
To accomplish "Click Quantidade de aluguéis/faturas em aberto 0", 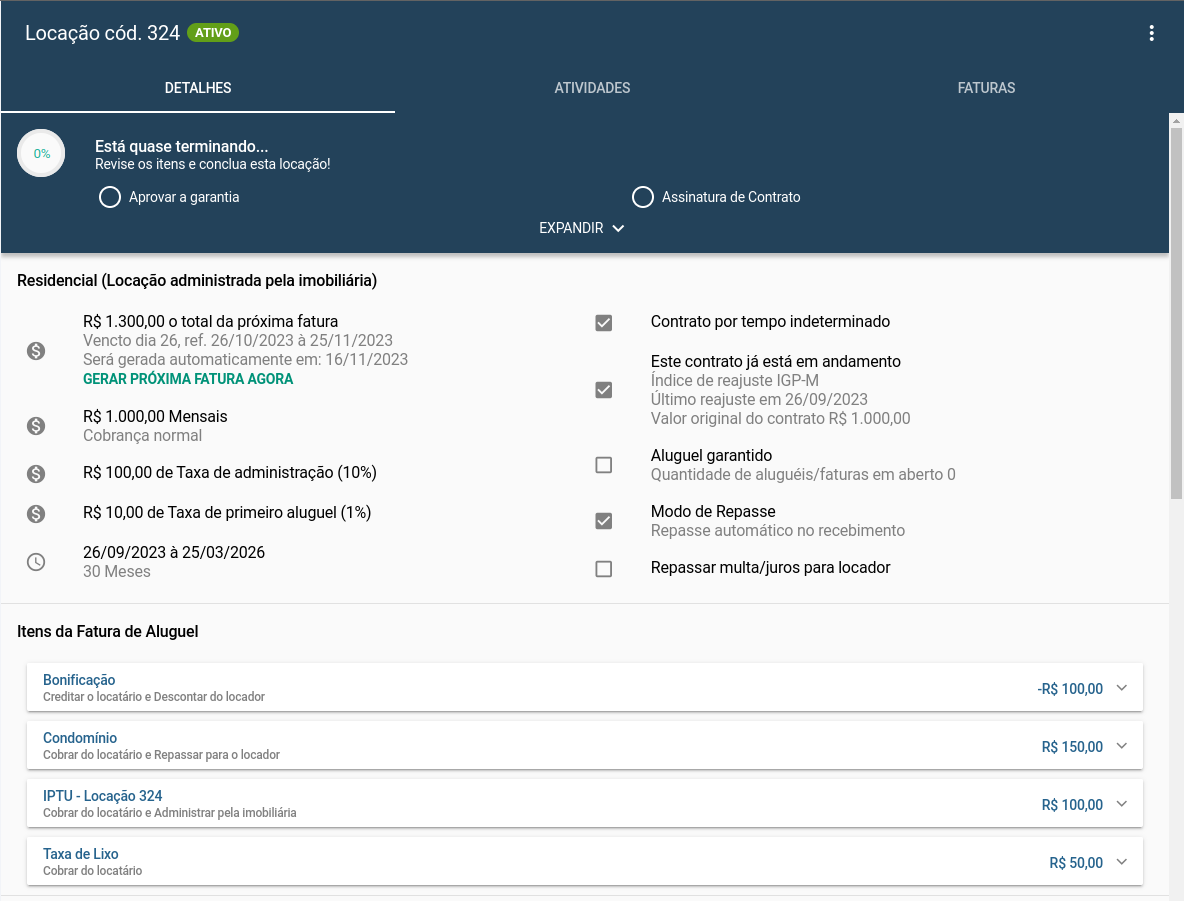I will [803, 475].
